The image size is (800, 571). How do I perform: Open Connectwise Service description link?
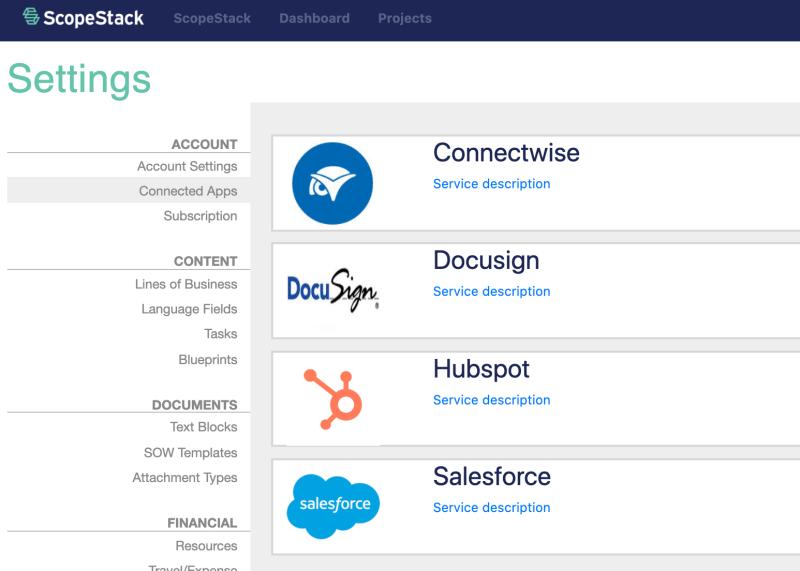tap(491, 184)
